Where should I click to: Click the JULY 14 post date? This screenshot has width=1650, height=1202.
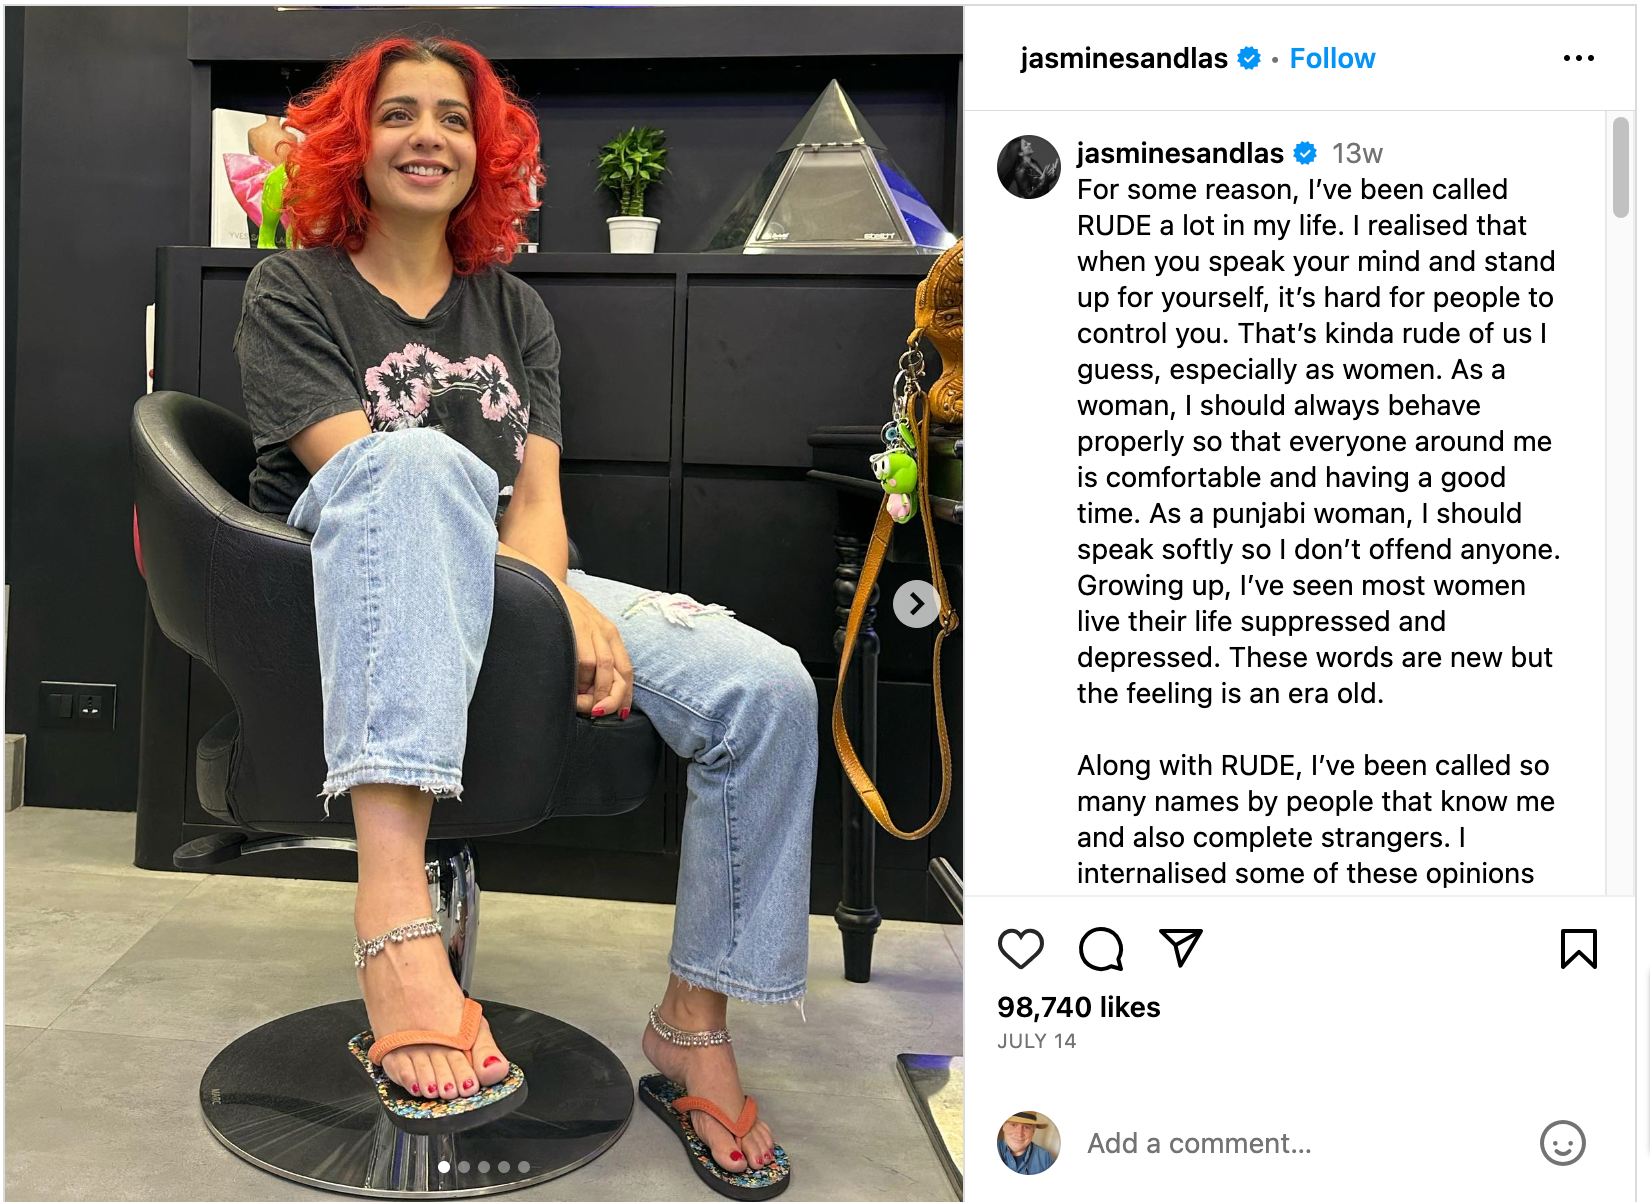click(1037, 1041)
